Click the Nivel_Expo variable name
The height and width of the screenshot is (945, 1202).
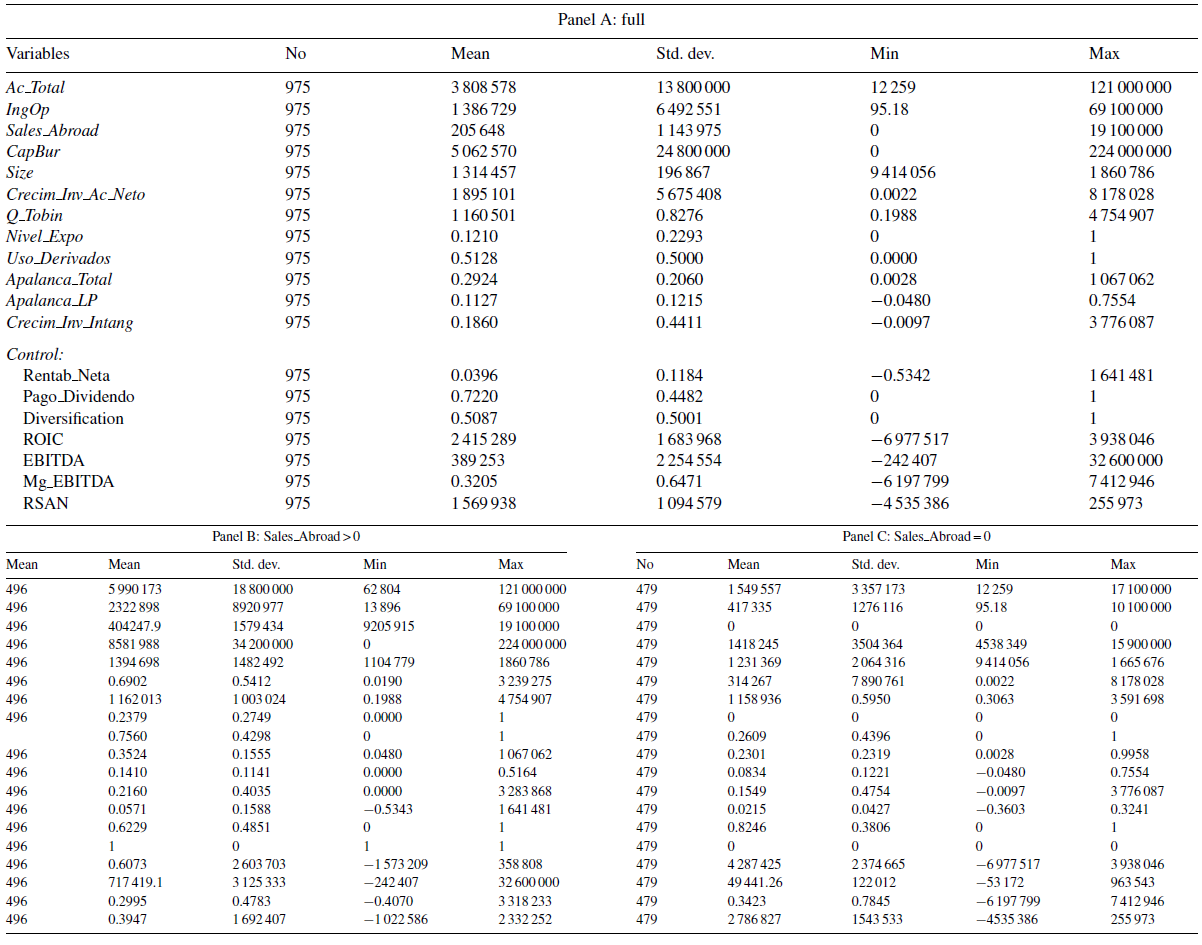44,237
